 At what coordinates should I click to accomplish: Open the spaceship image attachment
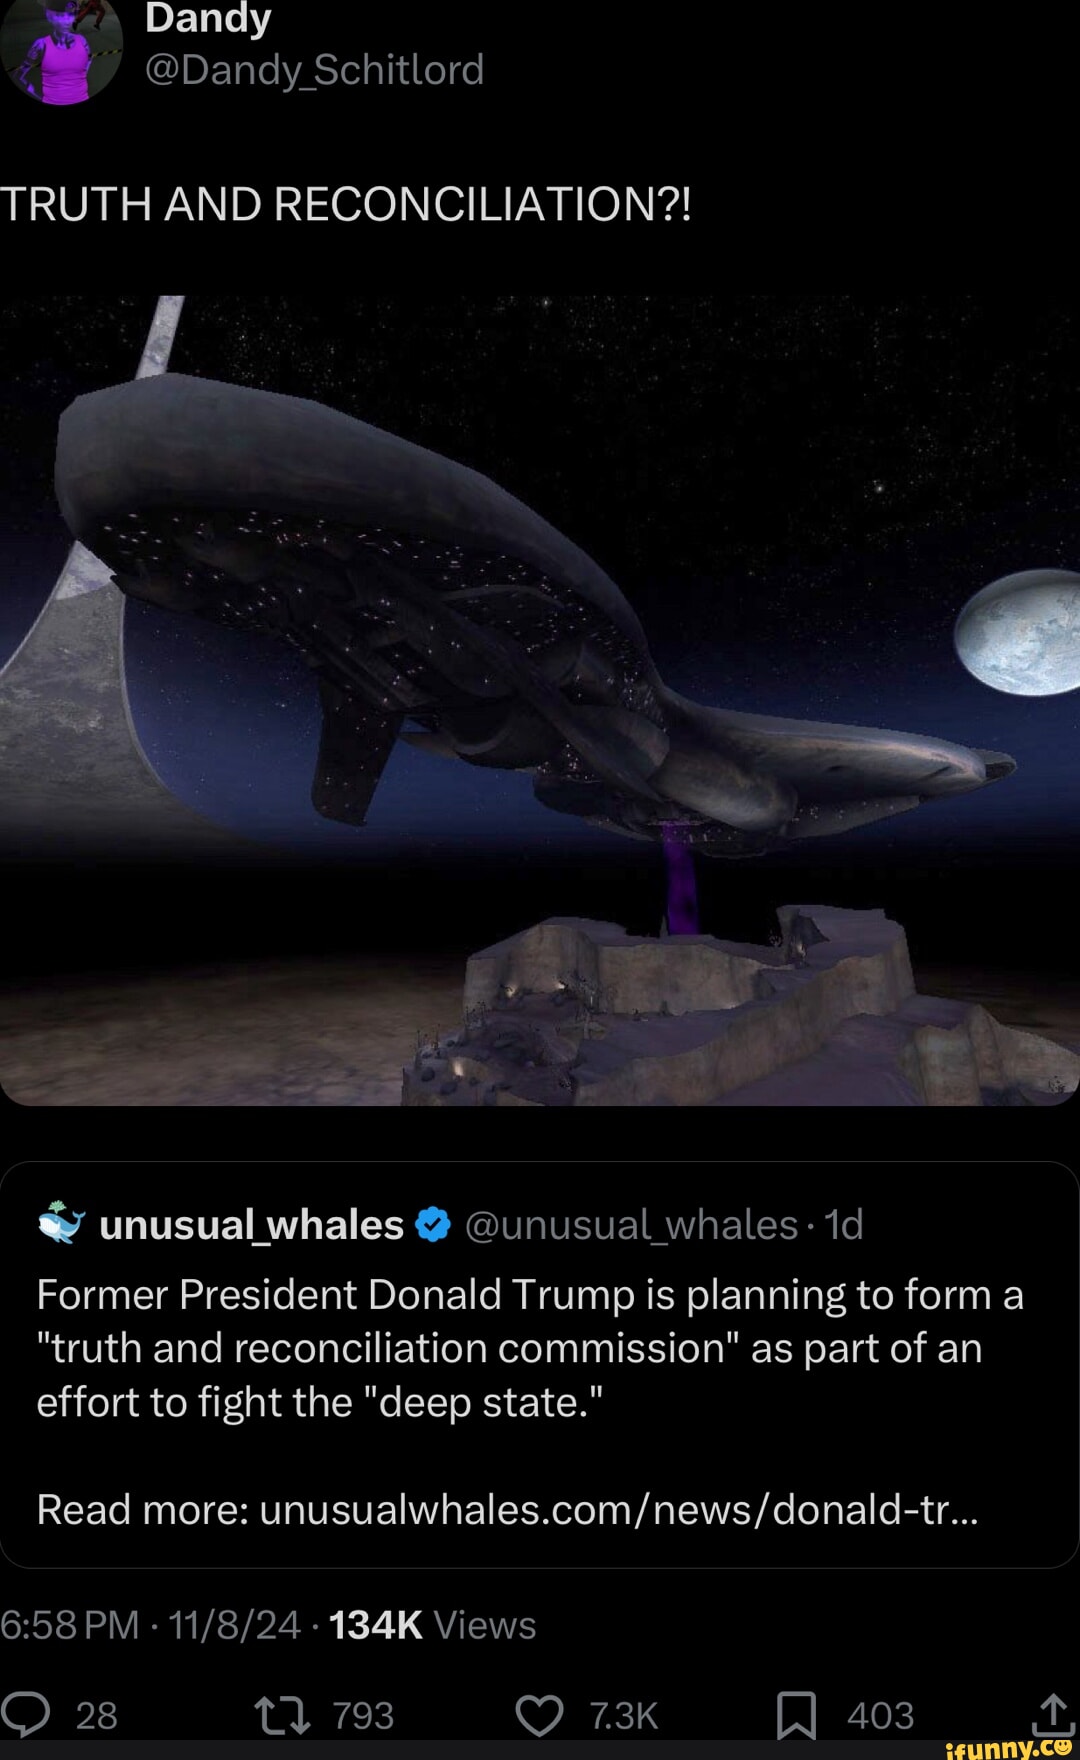coord(540,700)
